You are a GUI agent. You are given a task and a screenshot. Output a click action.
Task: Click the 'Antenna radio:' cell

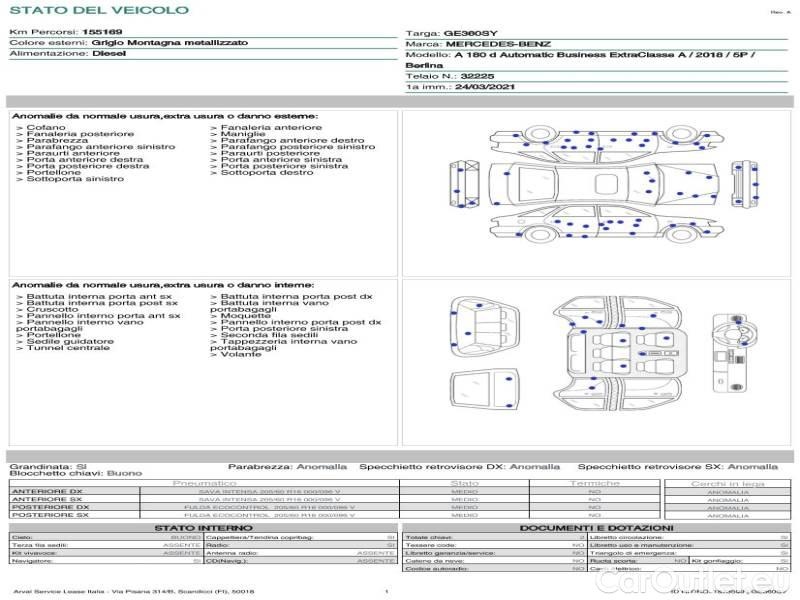(301, 553)
